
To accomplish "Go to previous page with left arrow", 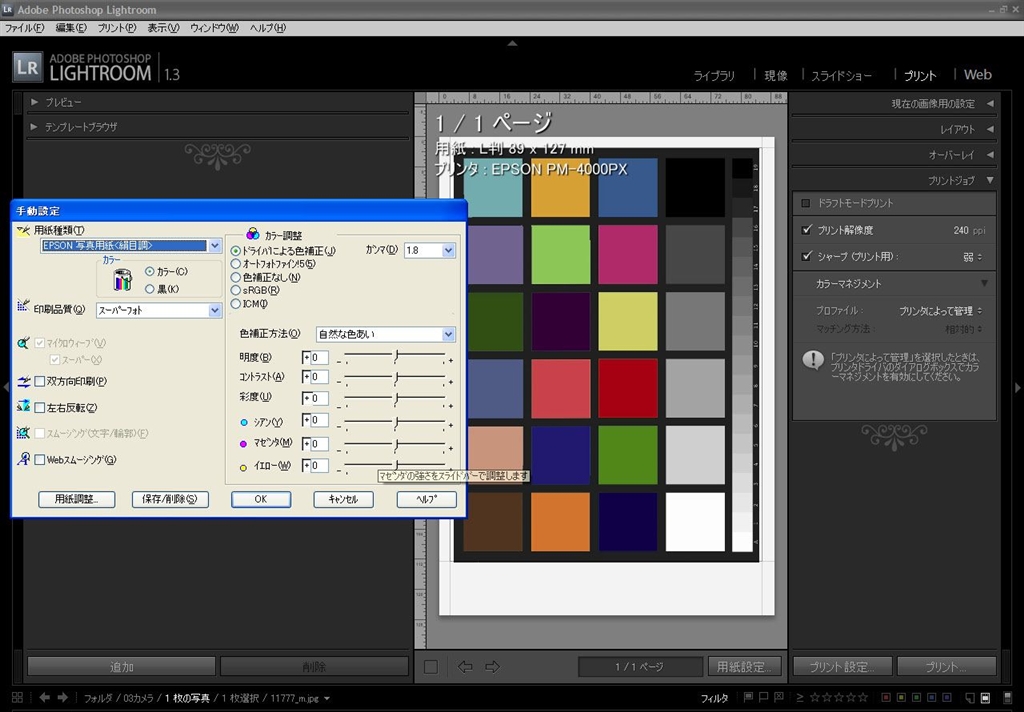I will pos(465,667).
